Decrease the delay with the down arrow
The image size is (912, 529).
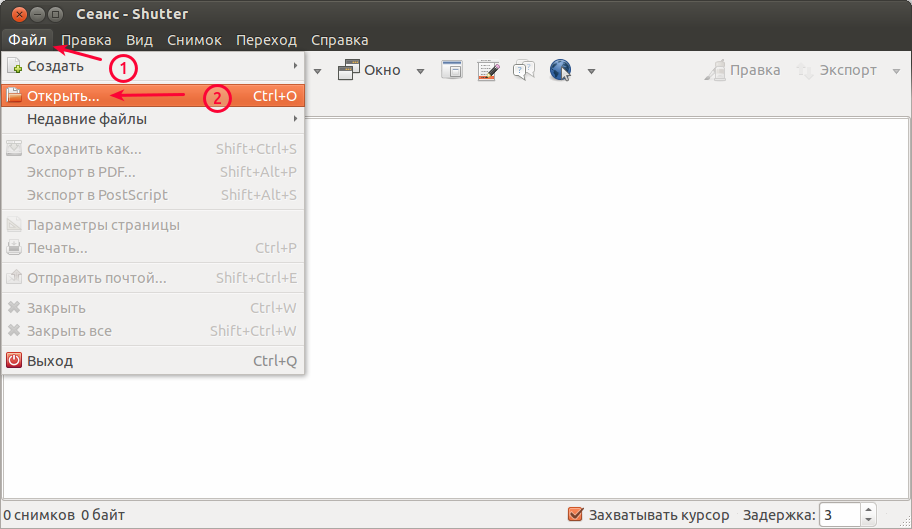pos(868,520)
